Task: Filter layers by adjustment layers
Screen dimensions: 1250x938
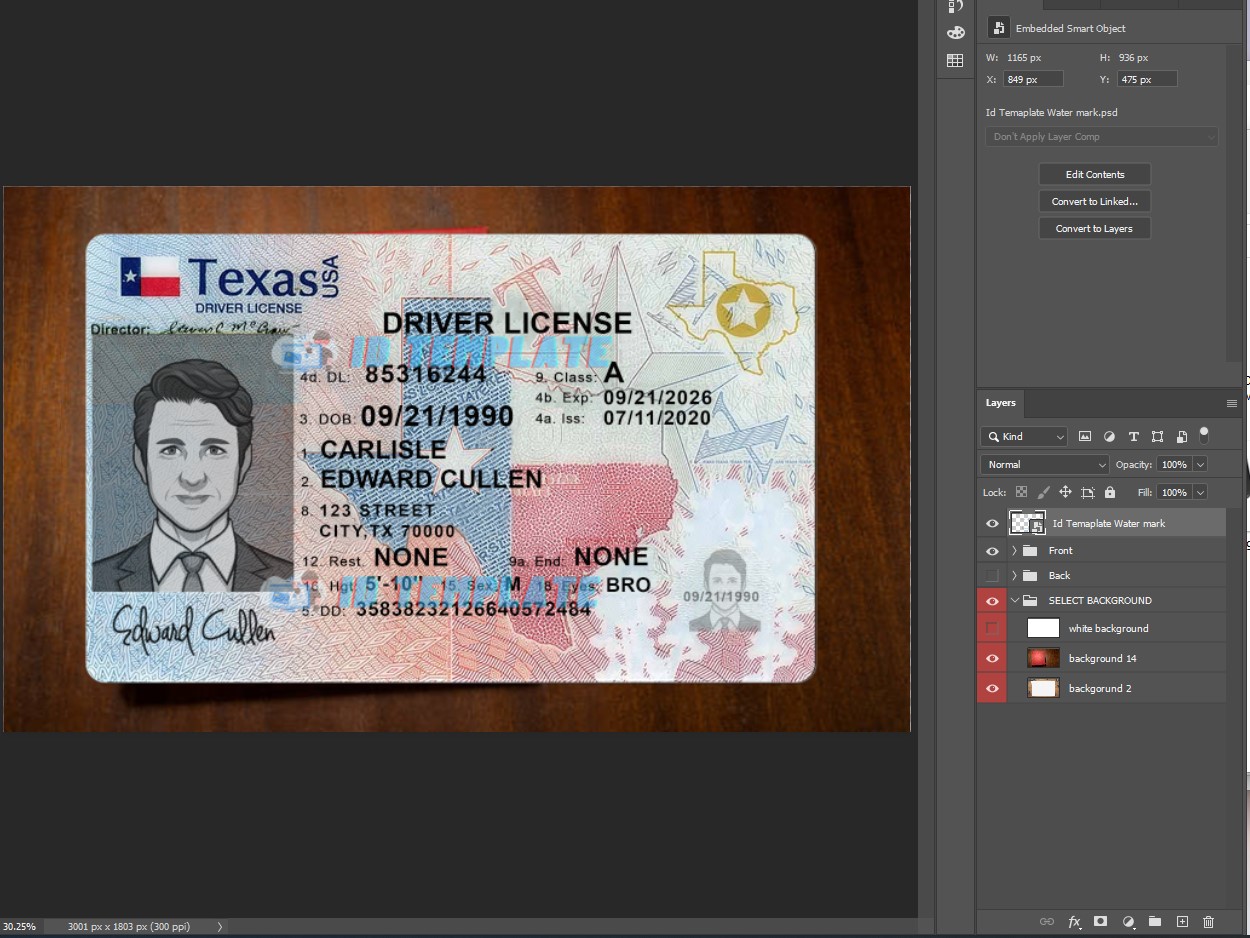Action: (1109, 437)
